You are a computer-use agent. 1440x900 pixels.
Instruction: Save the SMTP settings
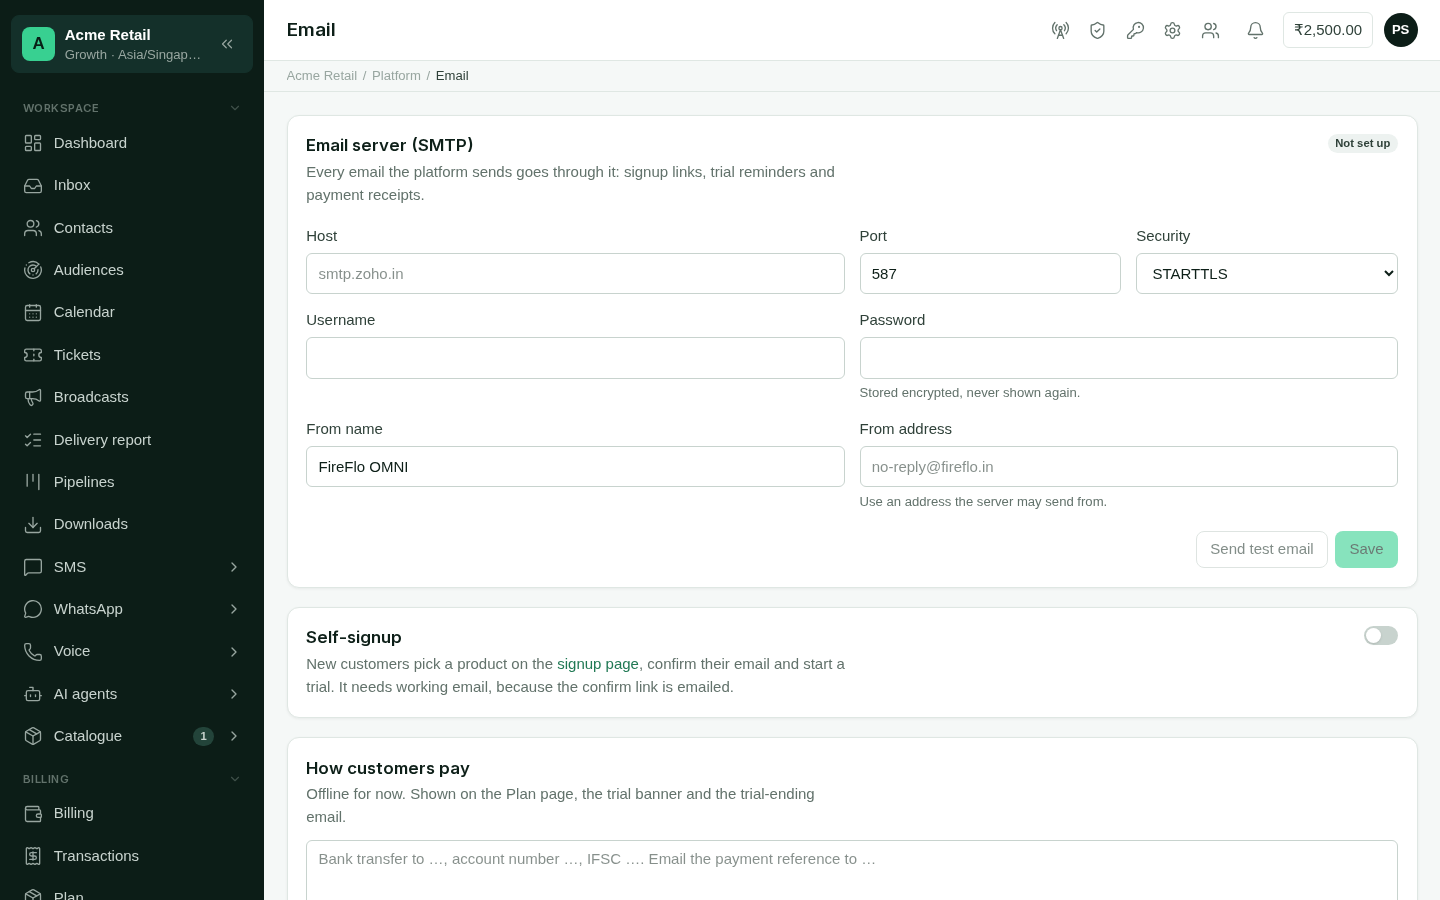point(1366,549)
